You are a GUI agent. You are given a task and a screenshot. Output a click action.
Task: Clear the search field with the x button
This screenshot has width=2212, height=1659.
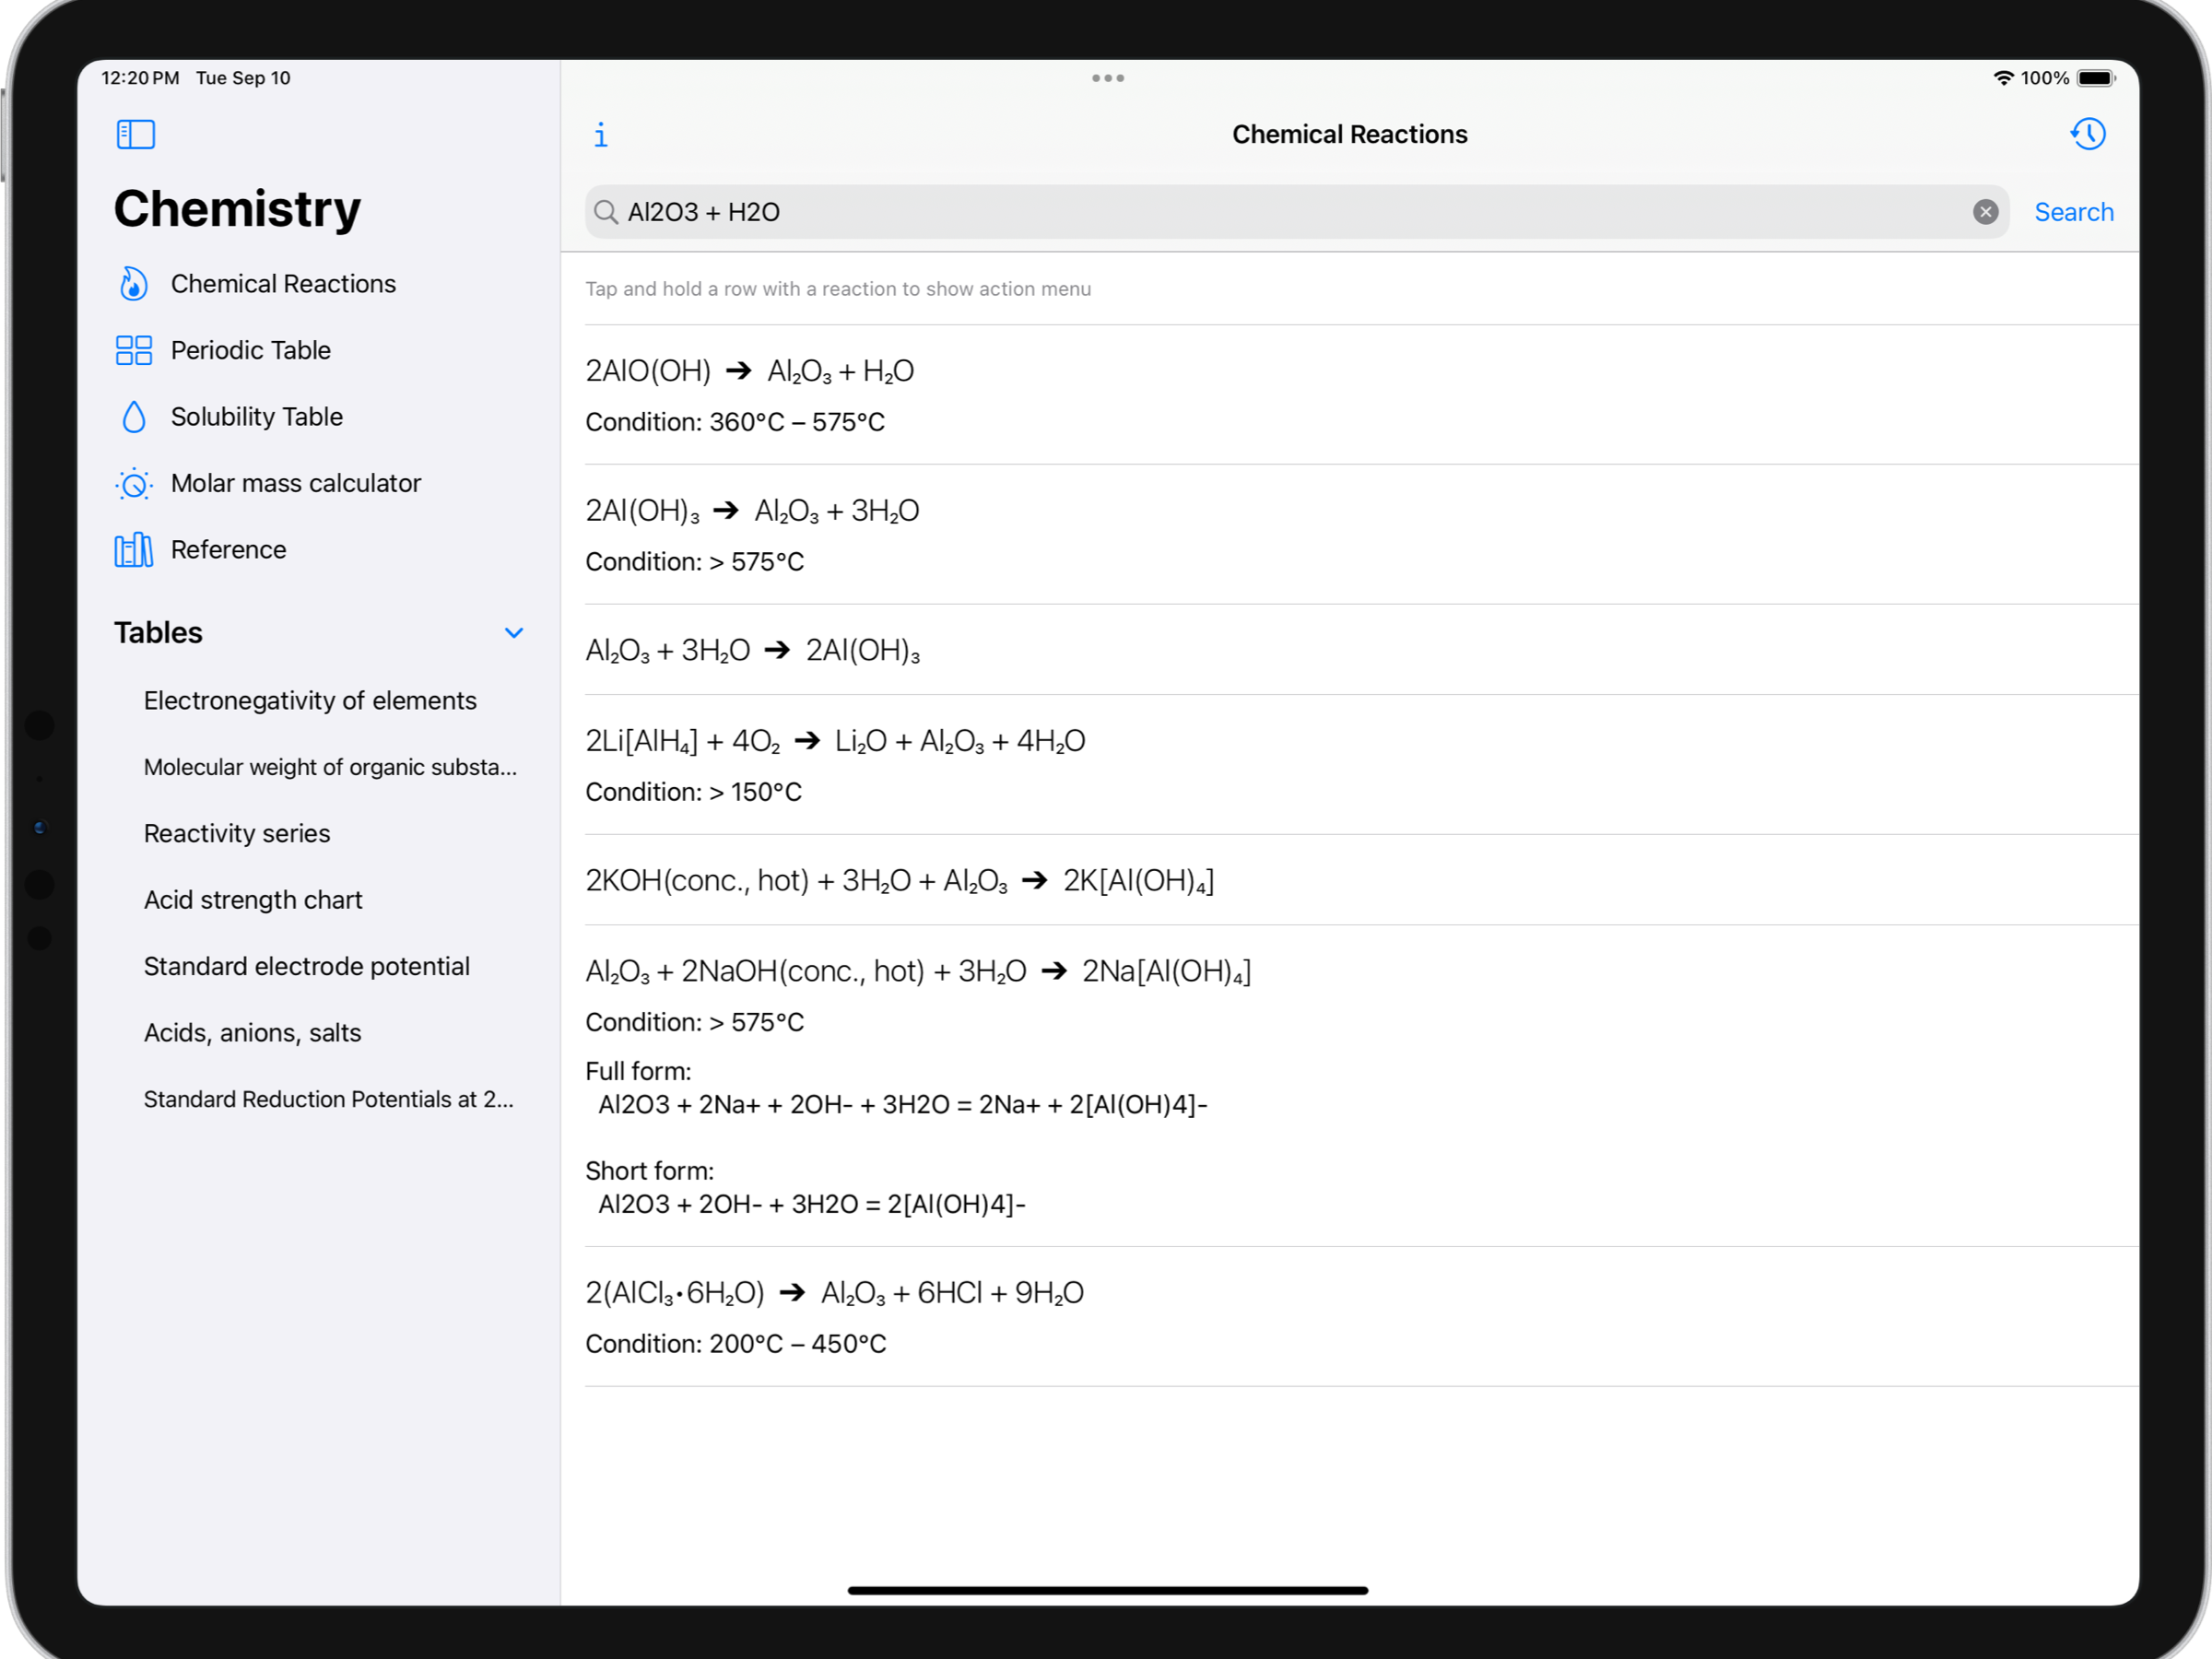(1985, 211)
